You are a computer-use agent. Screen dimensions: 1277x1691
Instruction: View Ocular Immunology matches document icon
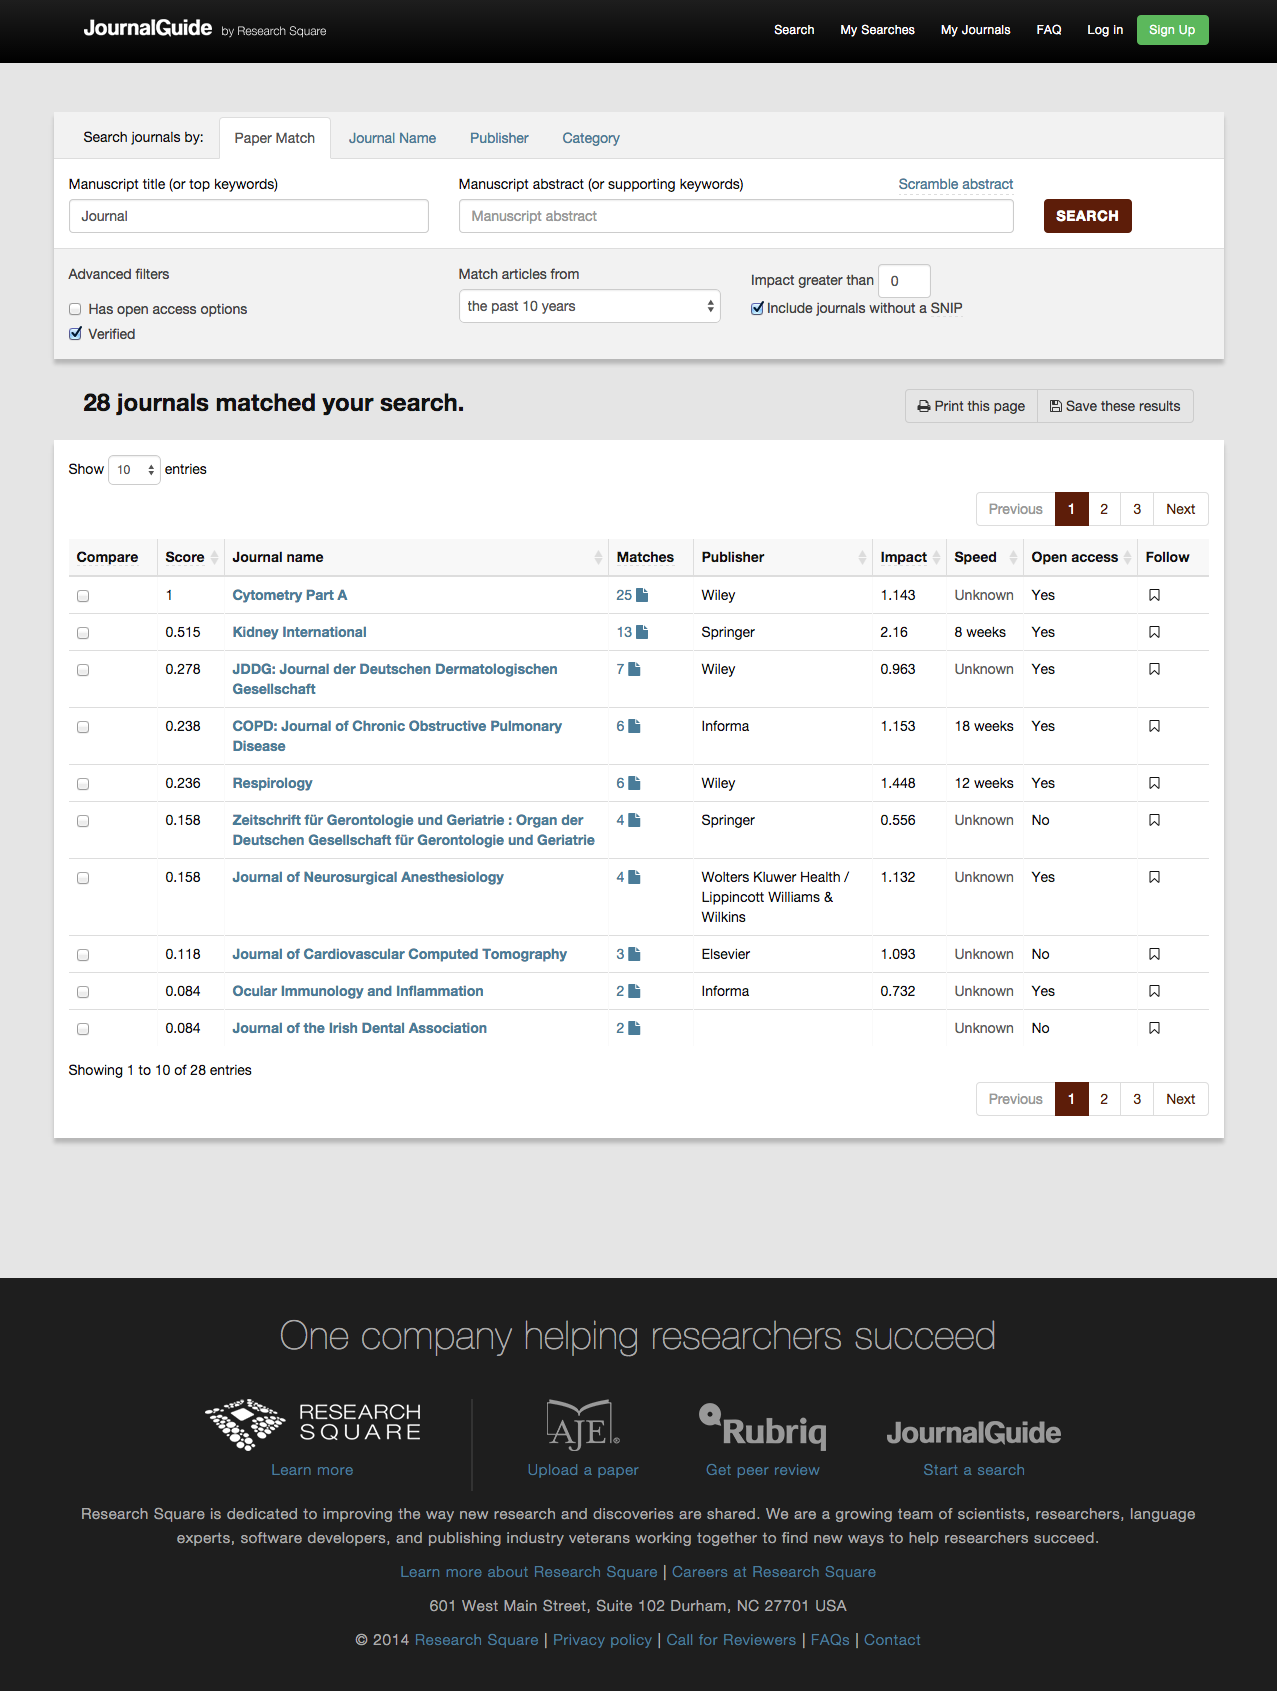[x=634, y=991]
